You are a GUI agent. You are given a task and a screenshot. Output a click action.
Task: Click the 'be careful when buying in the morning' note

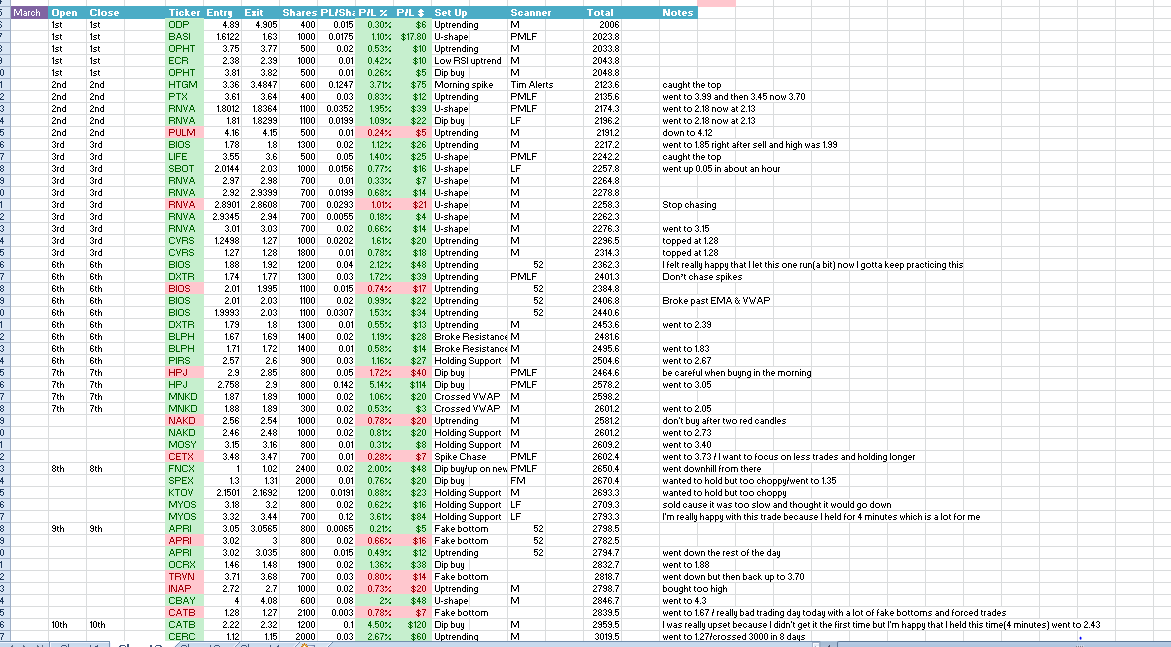736,373
